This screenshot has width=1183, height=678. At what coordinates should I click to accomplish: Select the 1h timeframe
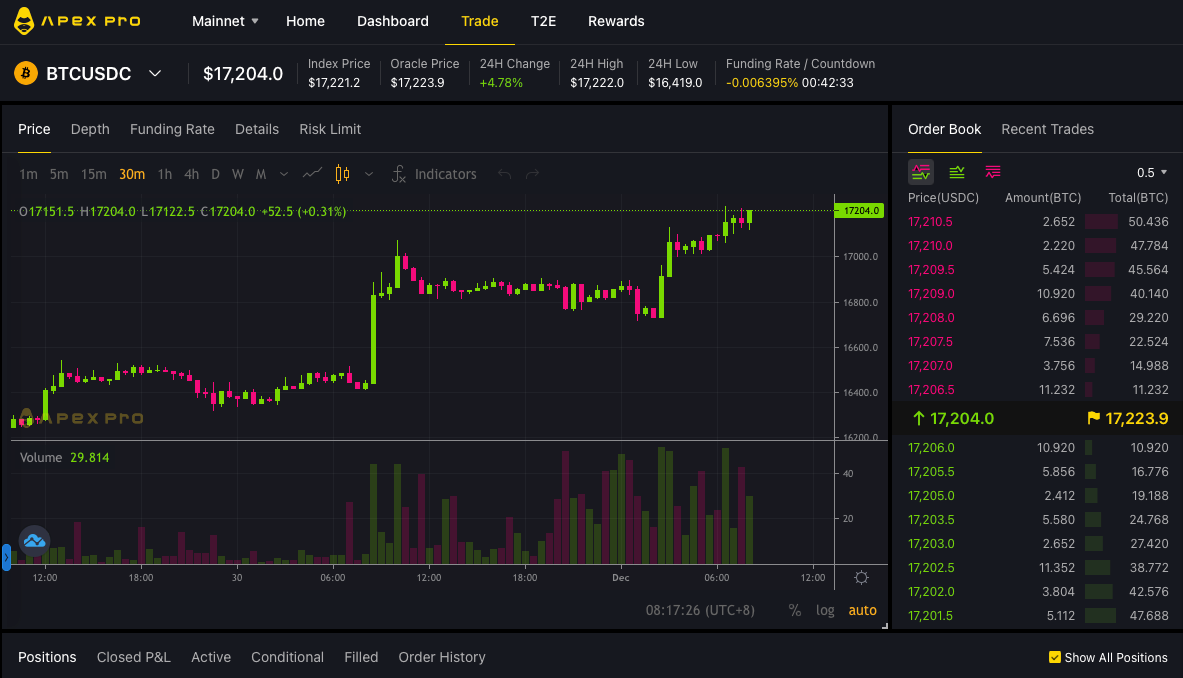coord(164,174)
